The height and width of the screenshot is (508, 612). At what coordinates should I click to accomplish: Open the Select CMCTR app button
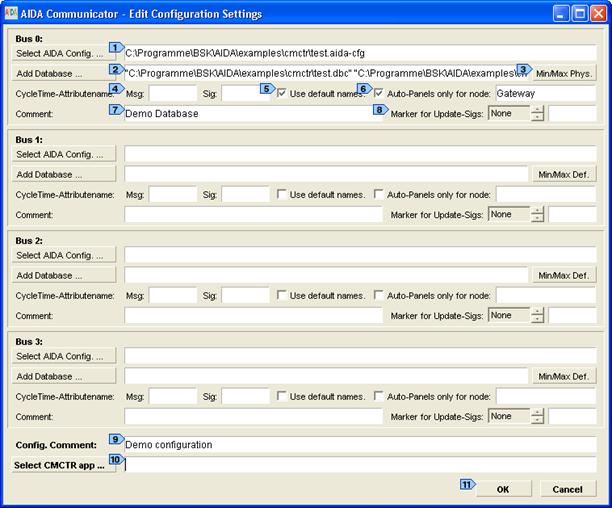pos(64,465)
